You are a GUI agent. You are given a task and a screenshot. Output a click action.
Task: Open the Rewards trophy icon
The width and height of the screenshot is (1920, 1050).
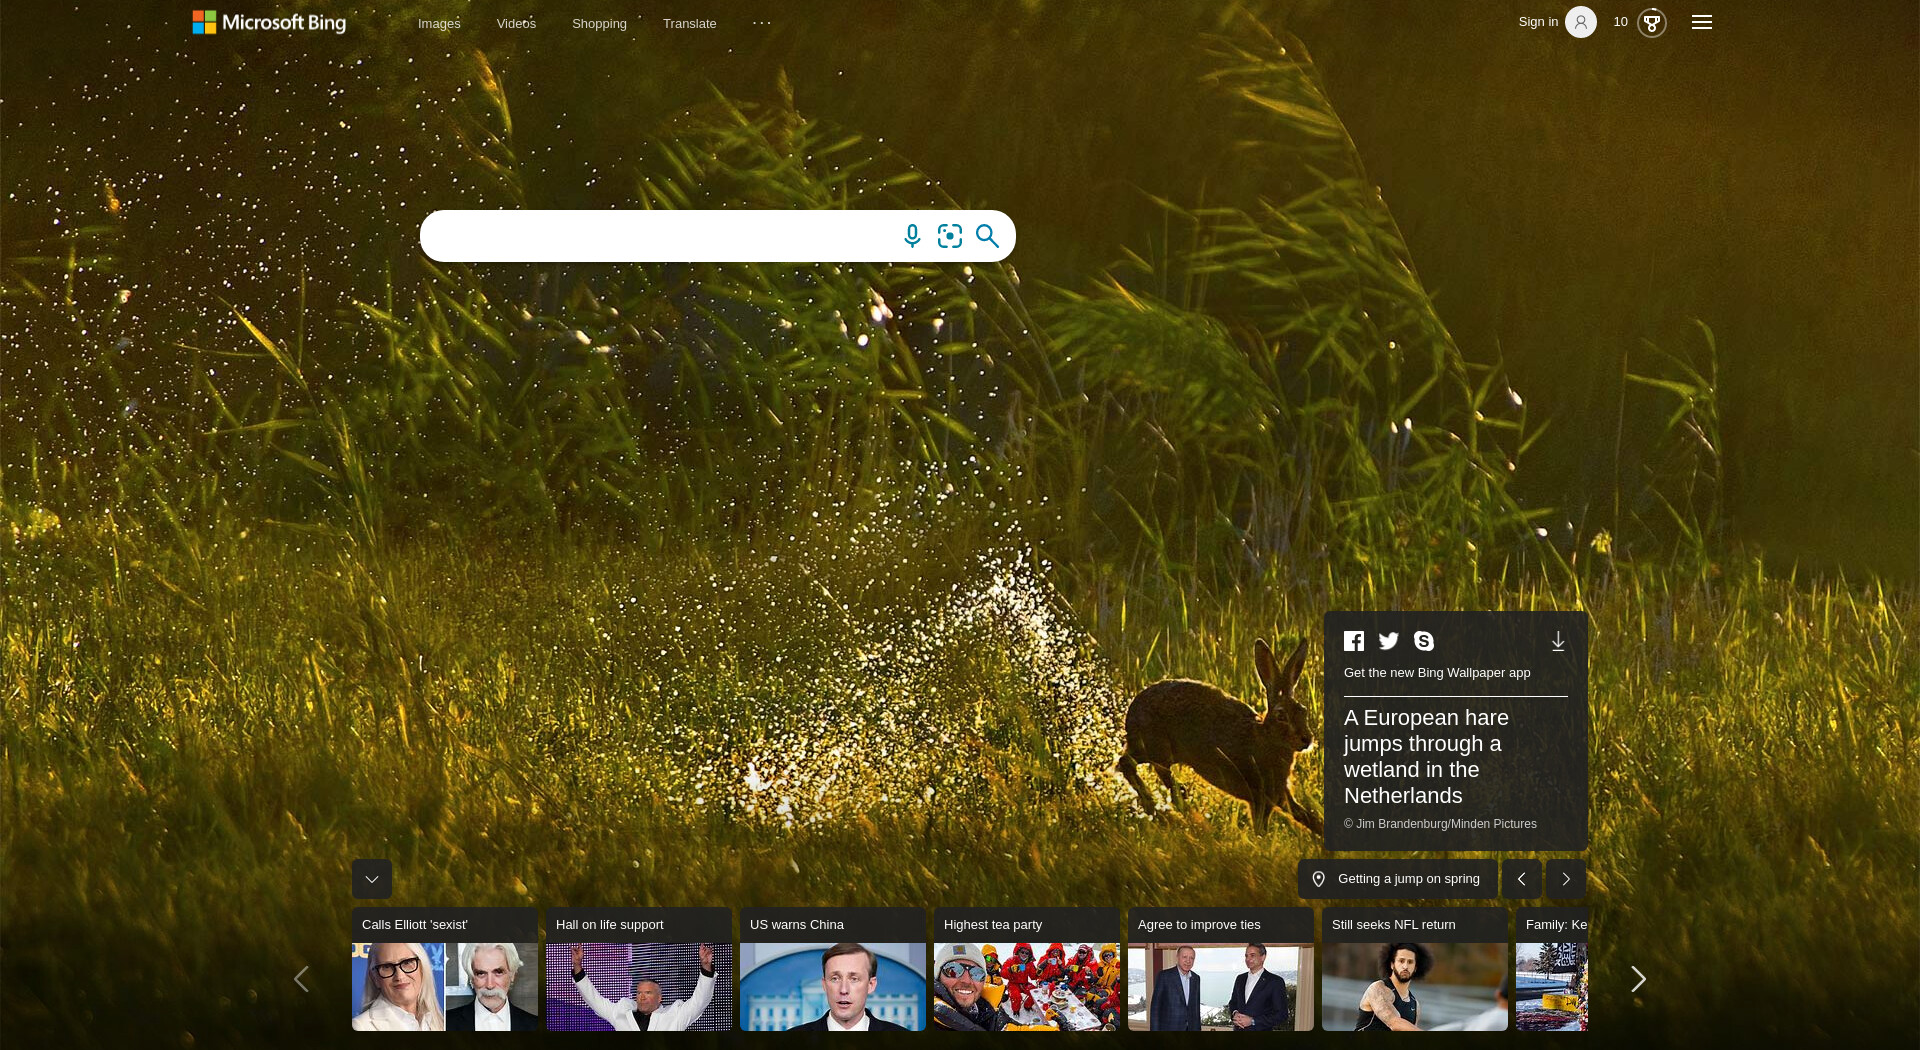tap(1652, 22)
